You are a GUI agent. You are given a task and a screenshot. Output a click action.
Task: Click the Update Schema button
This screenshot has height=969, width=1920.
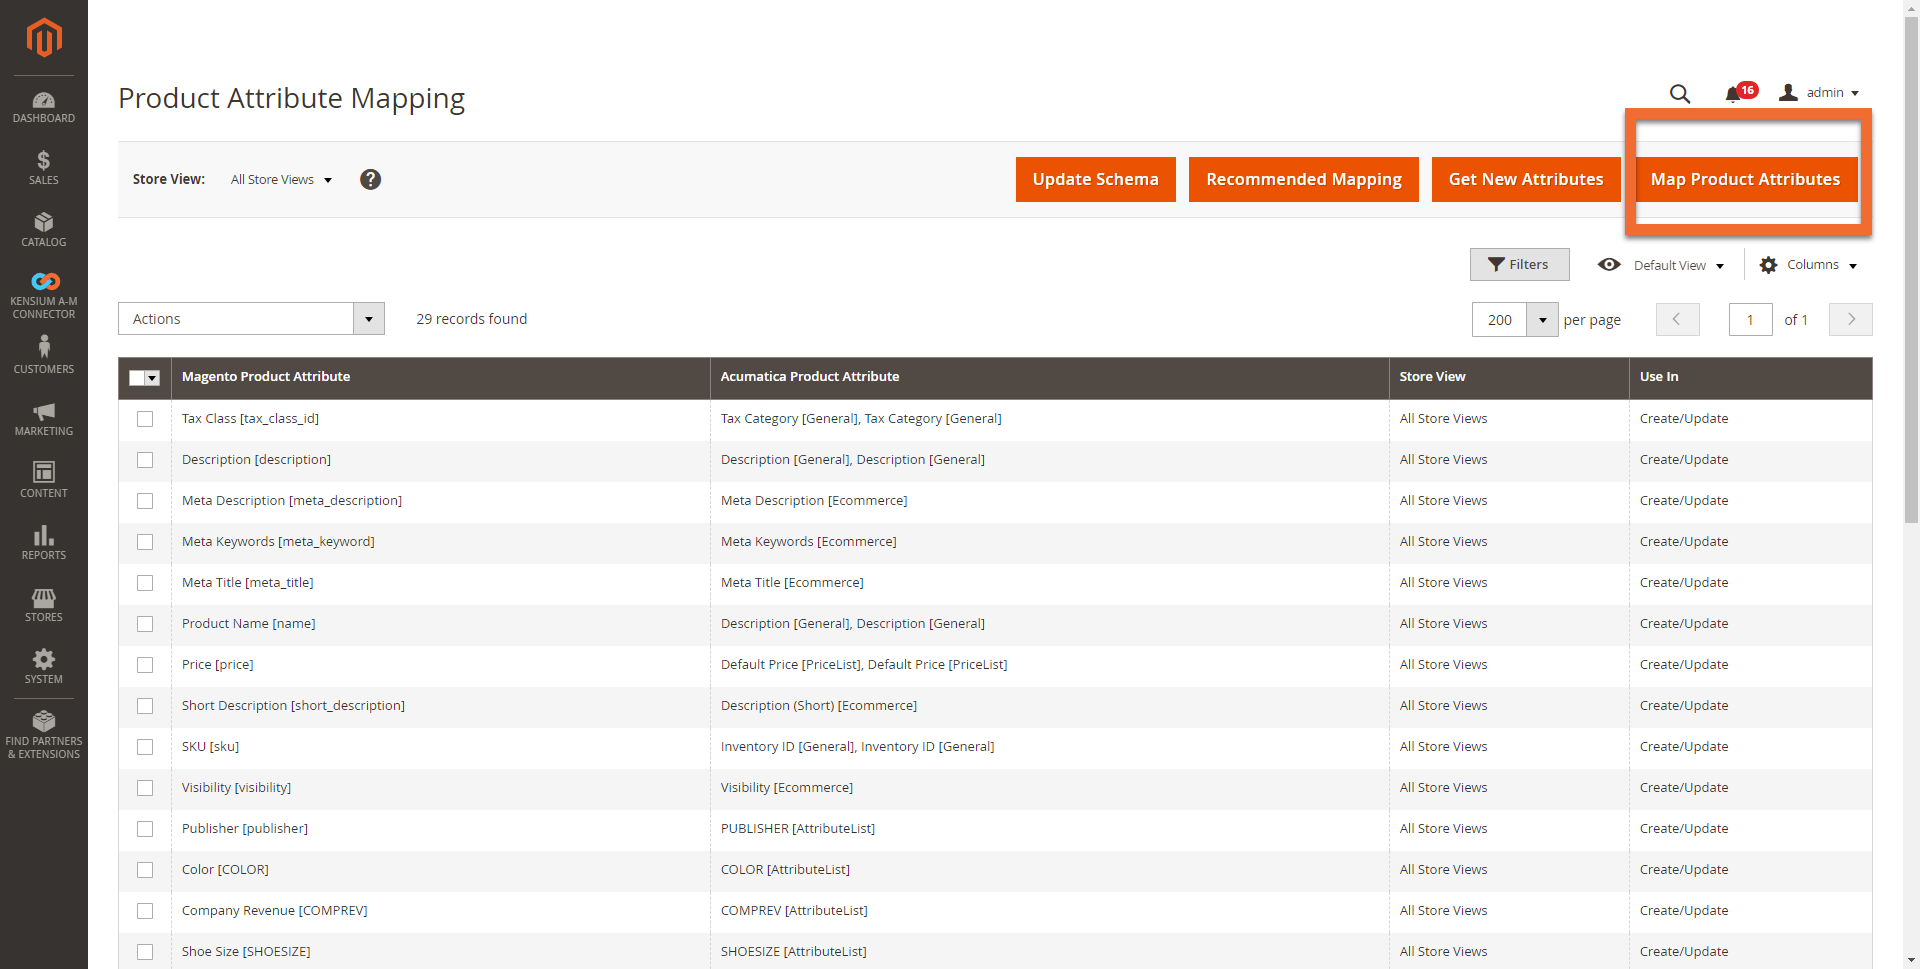coord(1096,179)
